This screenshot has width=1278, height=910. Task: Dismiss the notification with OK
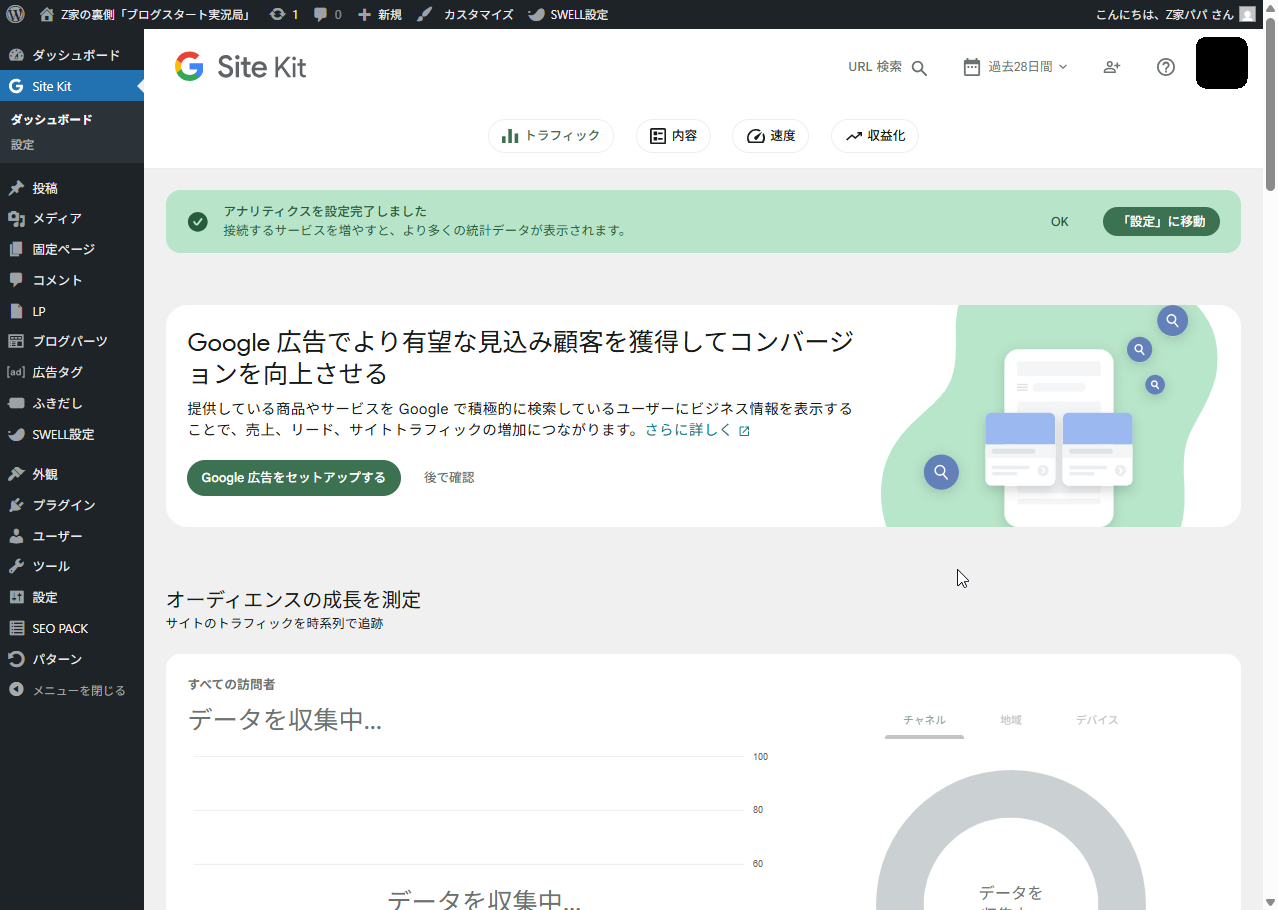[x=1060, y=222]
